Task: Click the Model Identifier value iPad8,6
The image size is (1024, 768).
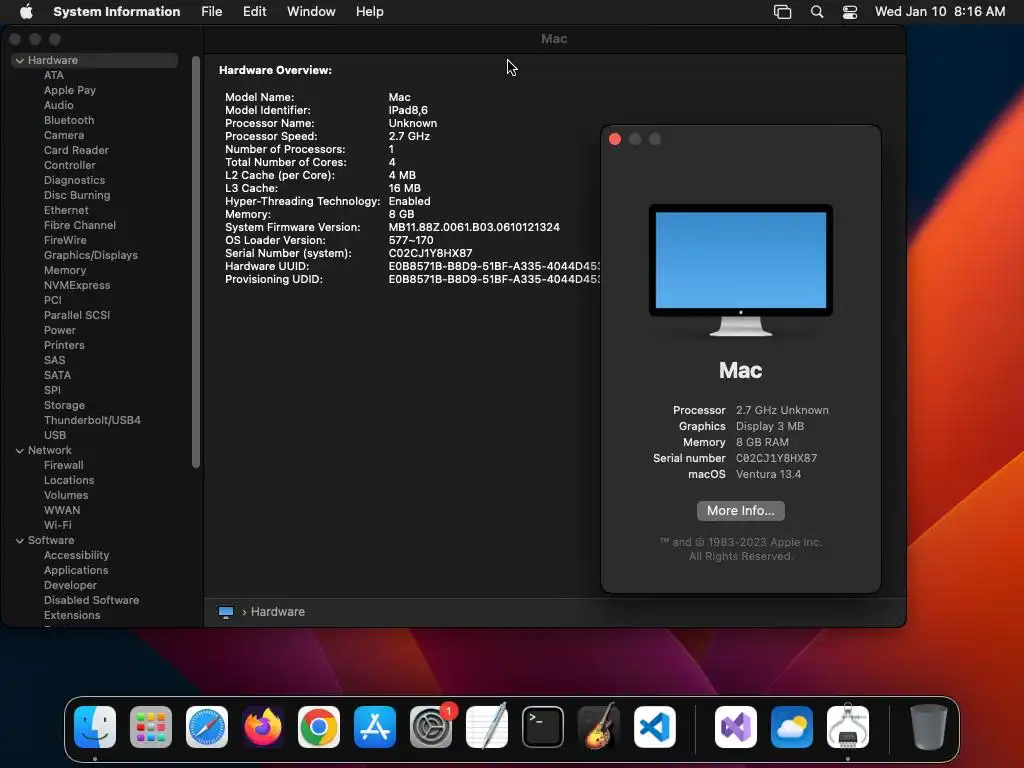Action: tap(408, 110)
